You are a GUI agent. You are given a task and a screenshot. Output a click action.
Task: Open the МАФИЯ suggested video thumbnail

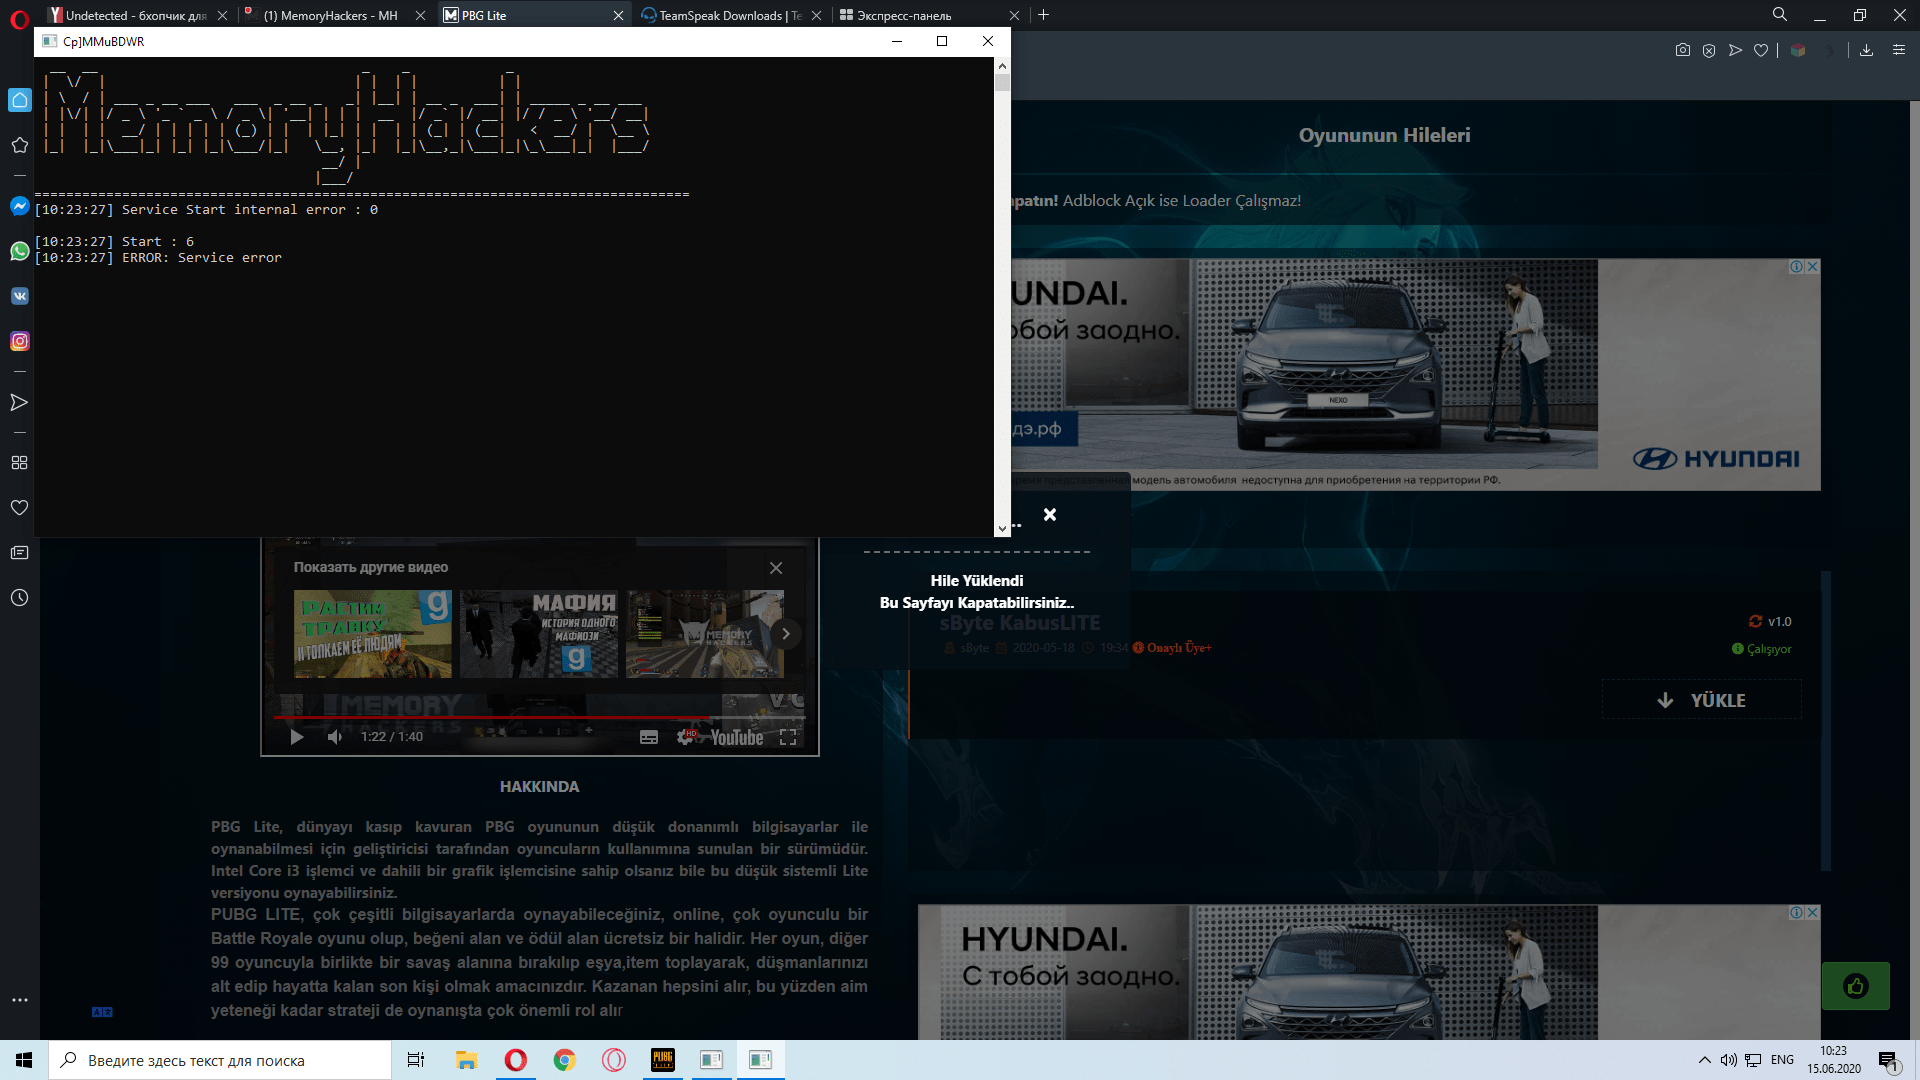pyautogui.click(x=539, y=634)
